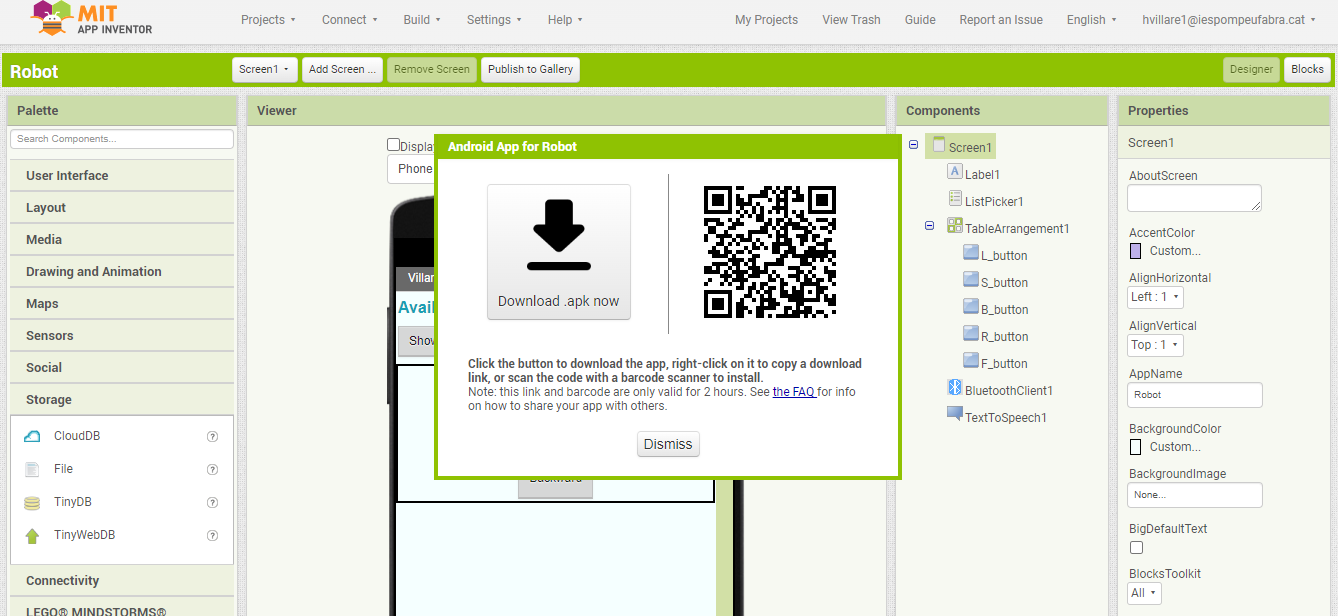Select BluetoothClient1 icon in component tree
Image resolution: width=1338 pixels, height=616 pixels.
click(954, 389)
